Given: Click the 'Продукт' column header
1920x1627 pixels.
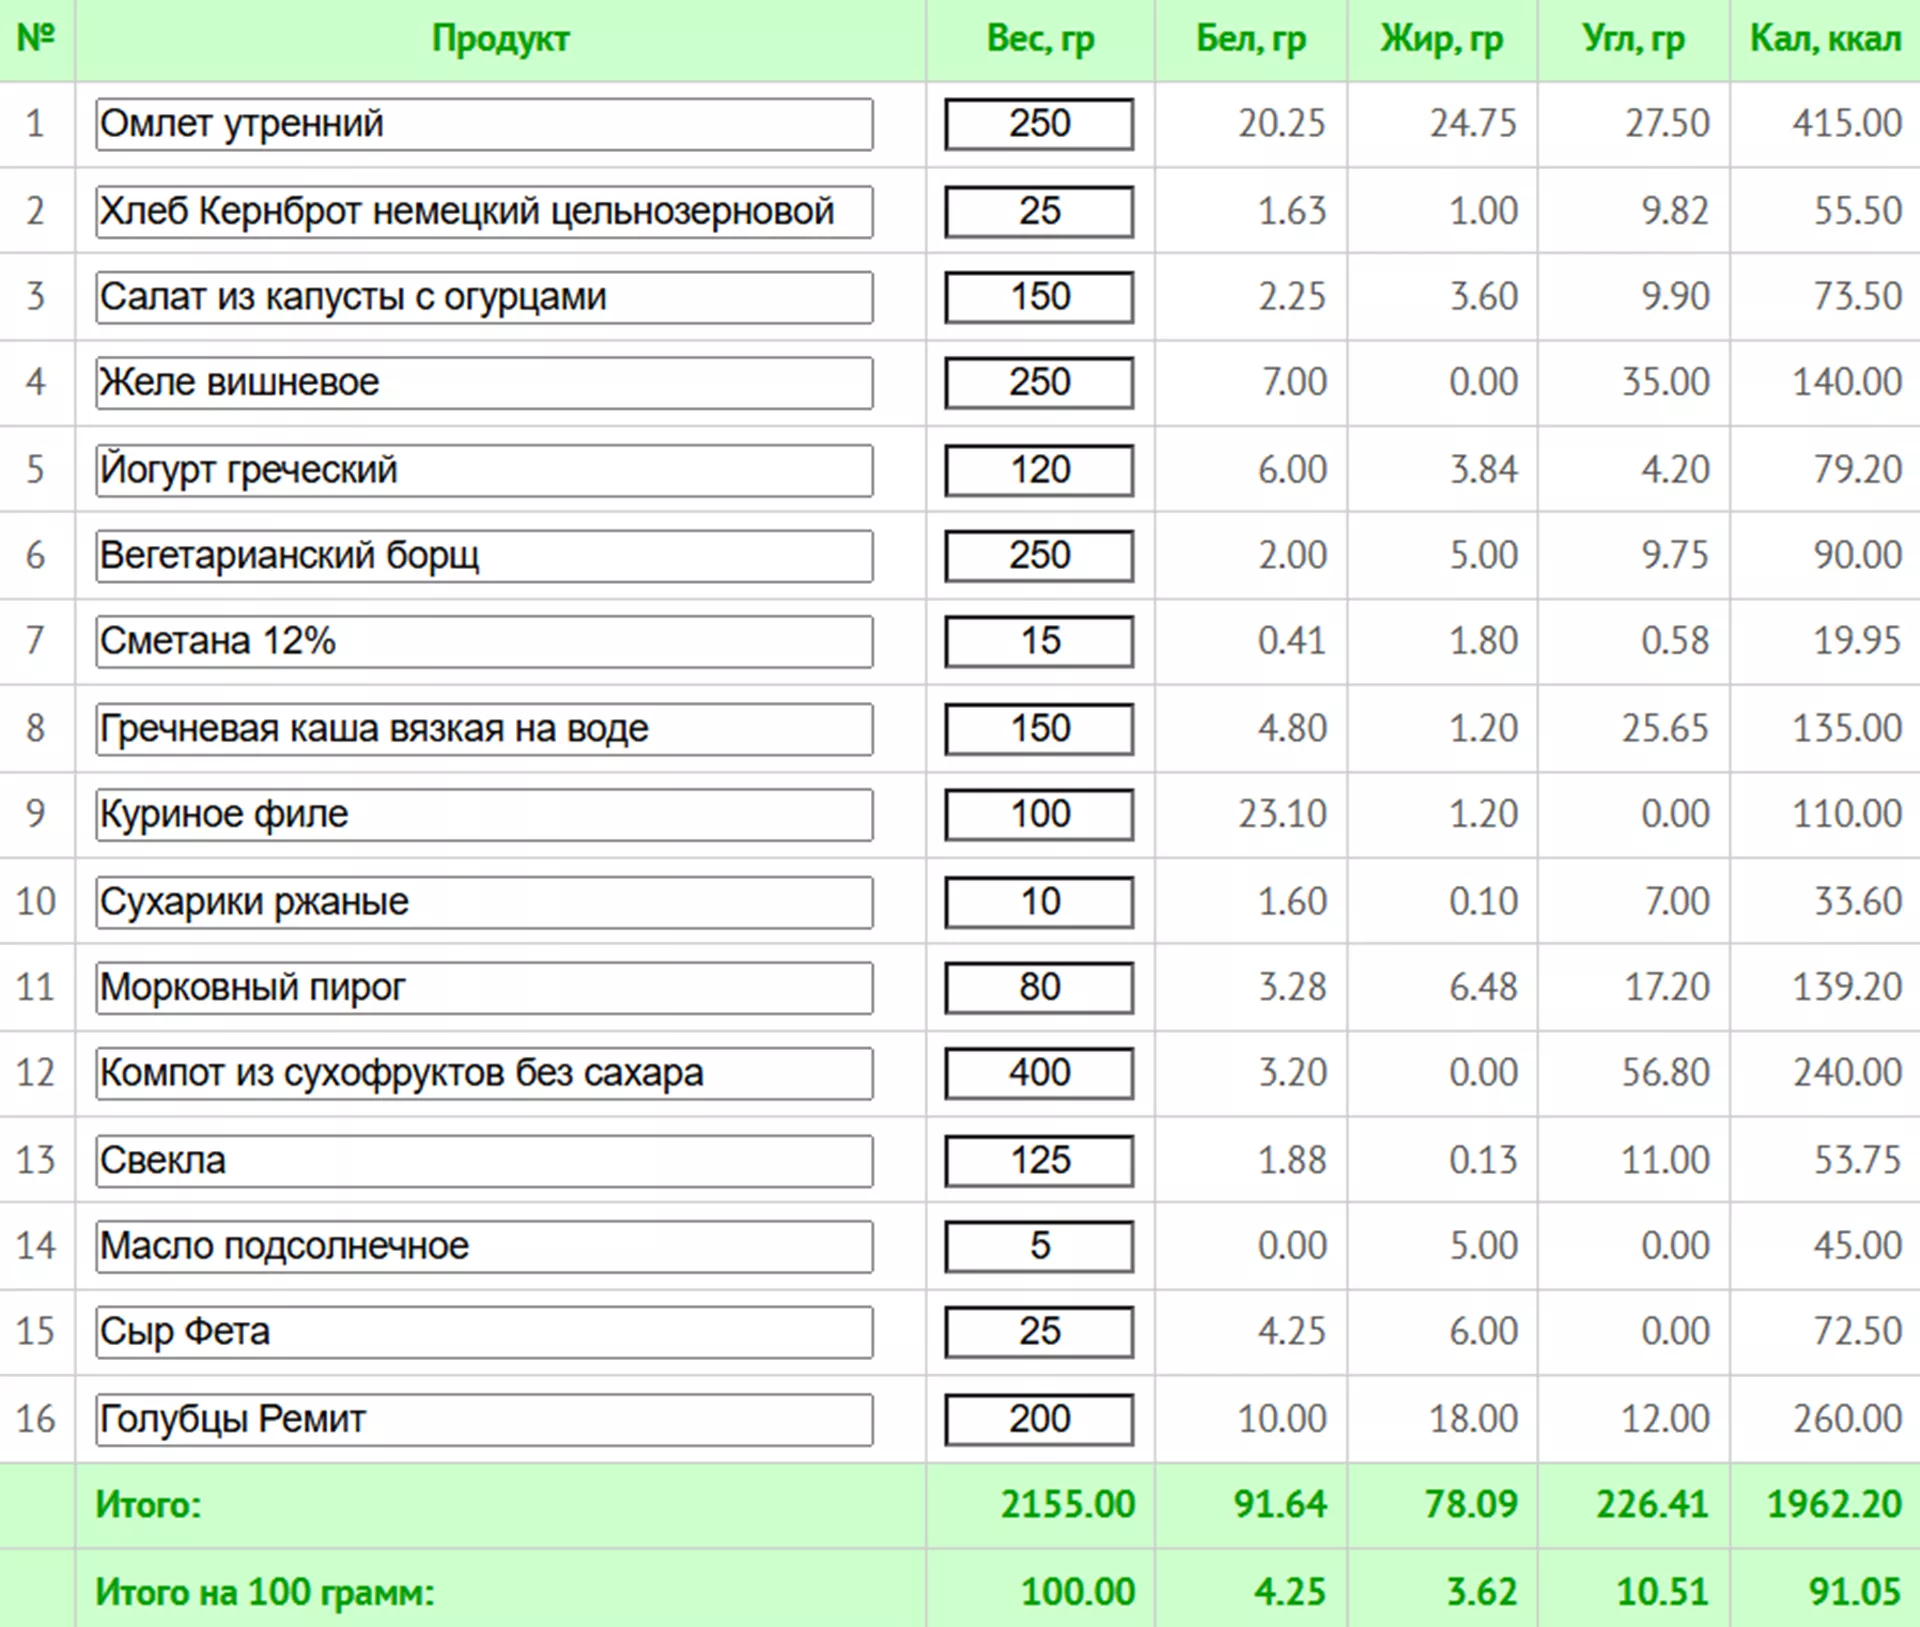Looking at the screenshot, I should coord(500,39).
